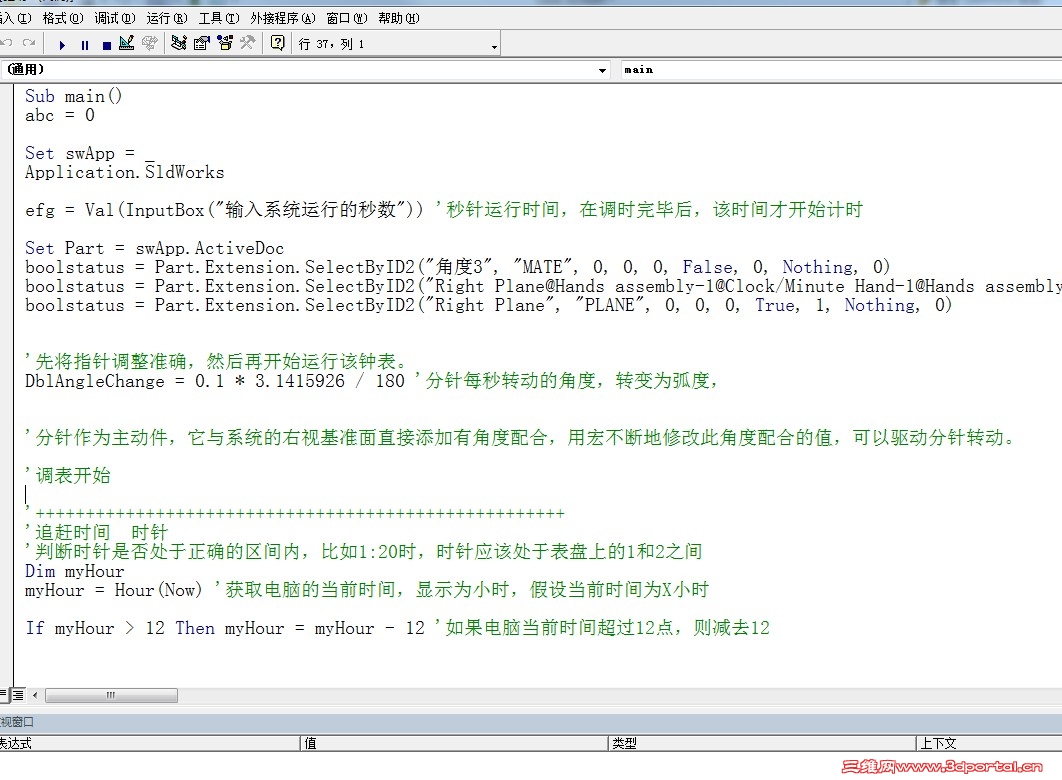Click the Break pause button

coord(85,45)
